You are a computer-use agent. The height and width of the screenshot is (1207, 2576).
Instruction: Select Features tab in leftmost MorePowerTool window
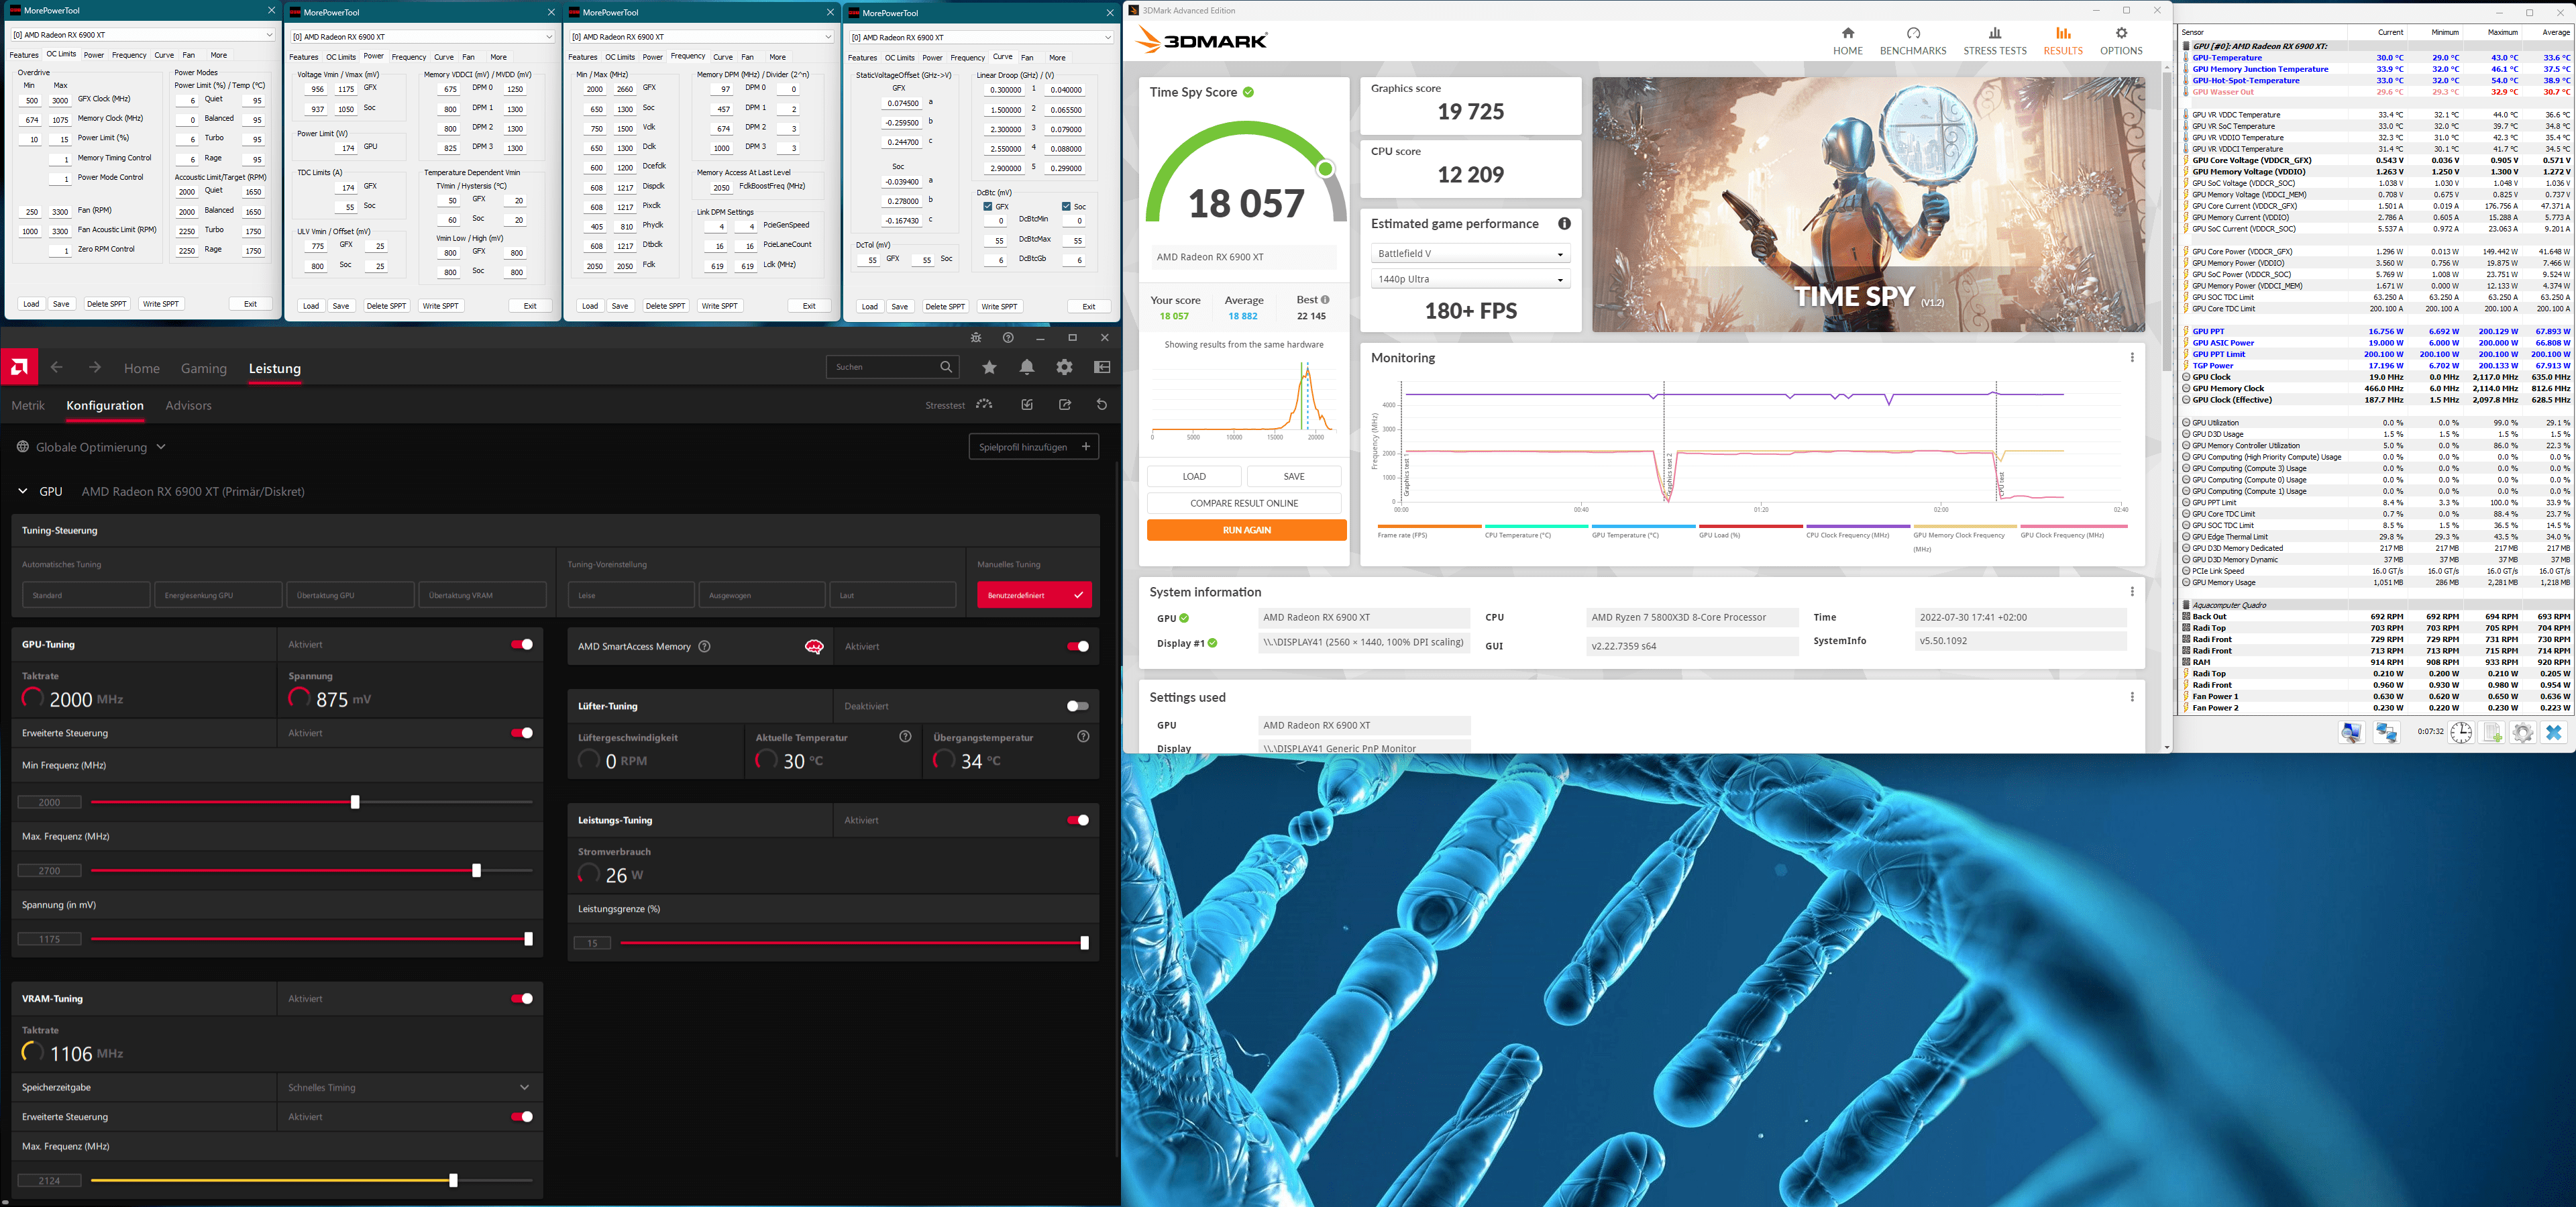tap(24, 55)
